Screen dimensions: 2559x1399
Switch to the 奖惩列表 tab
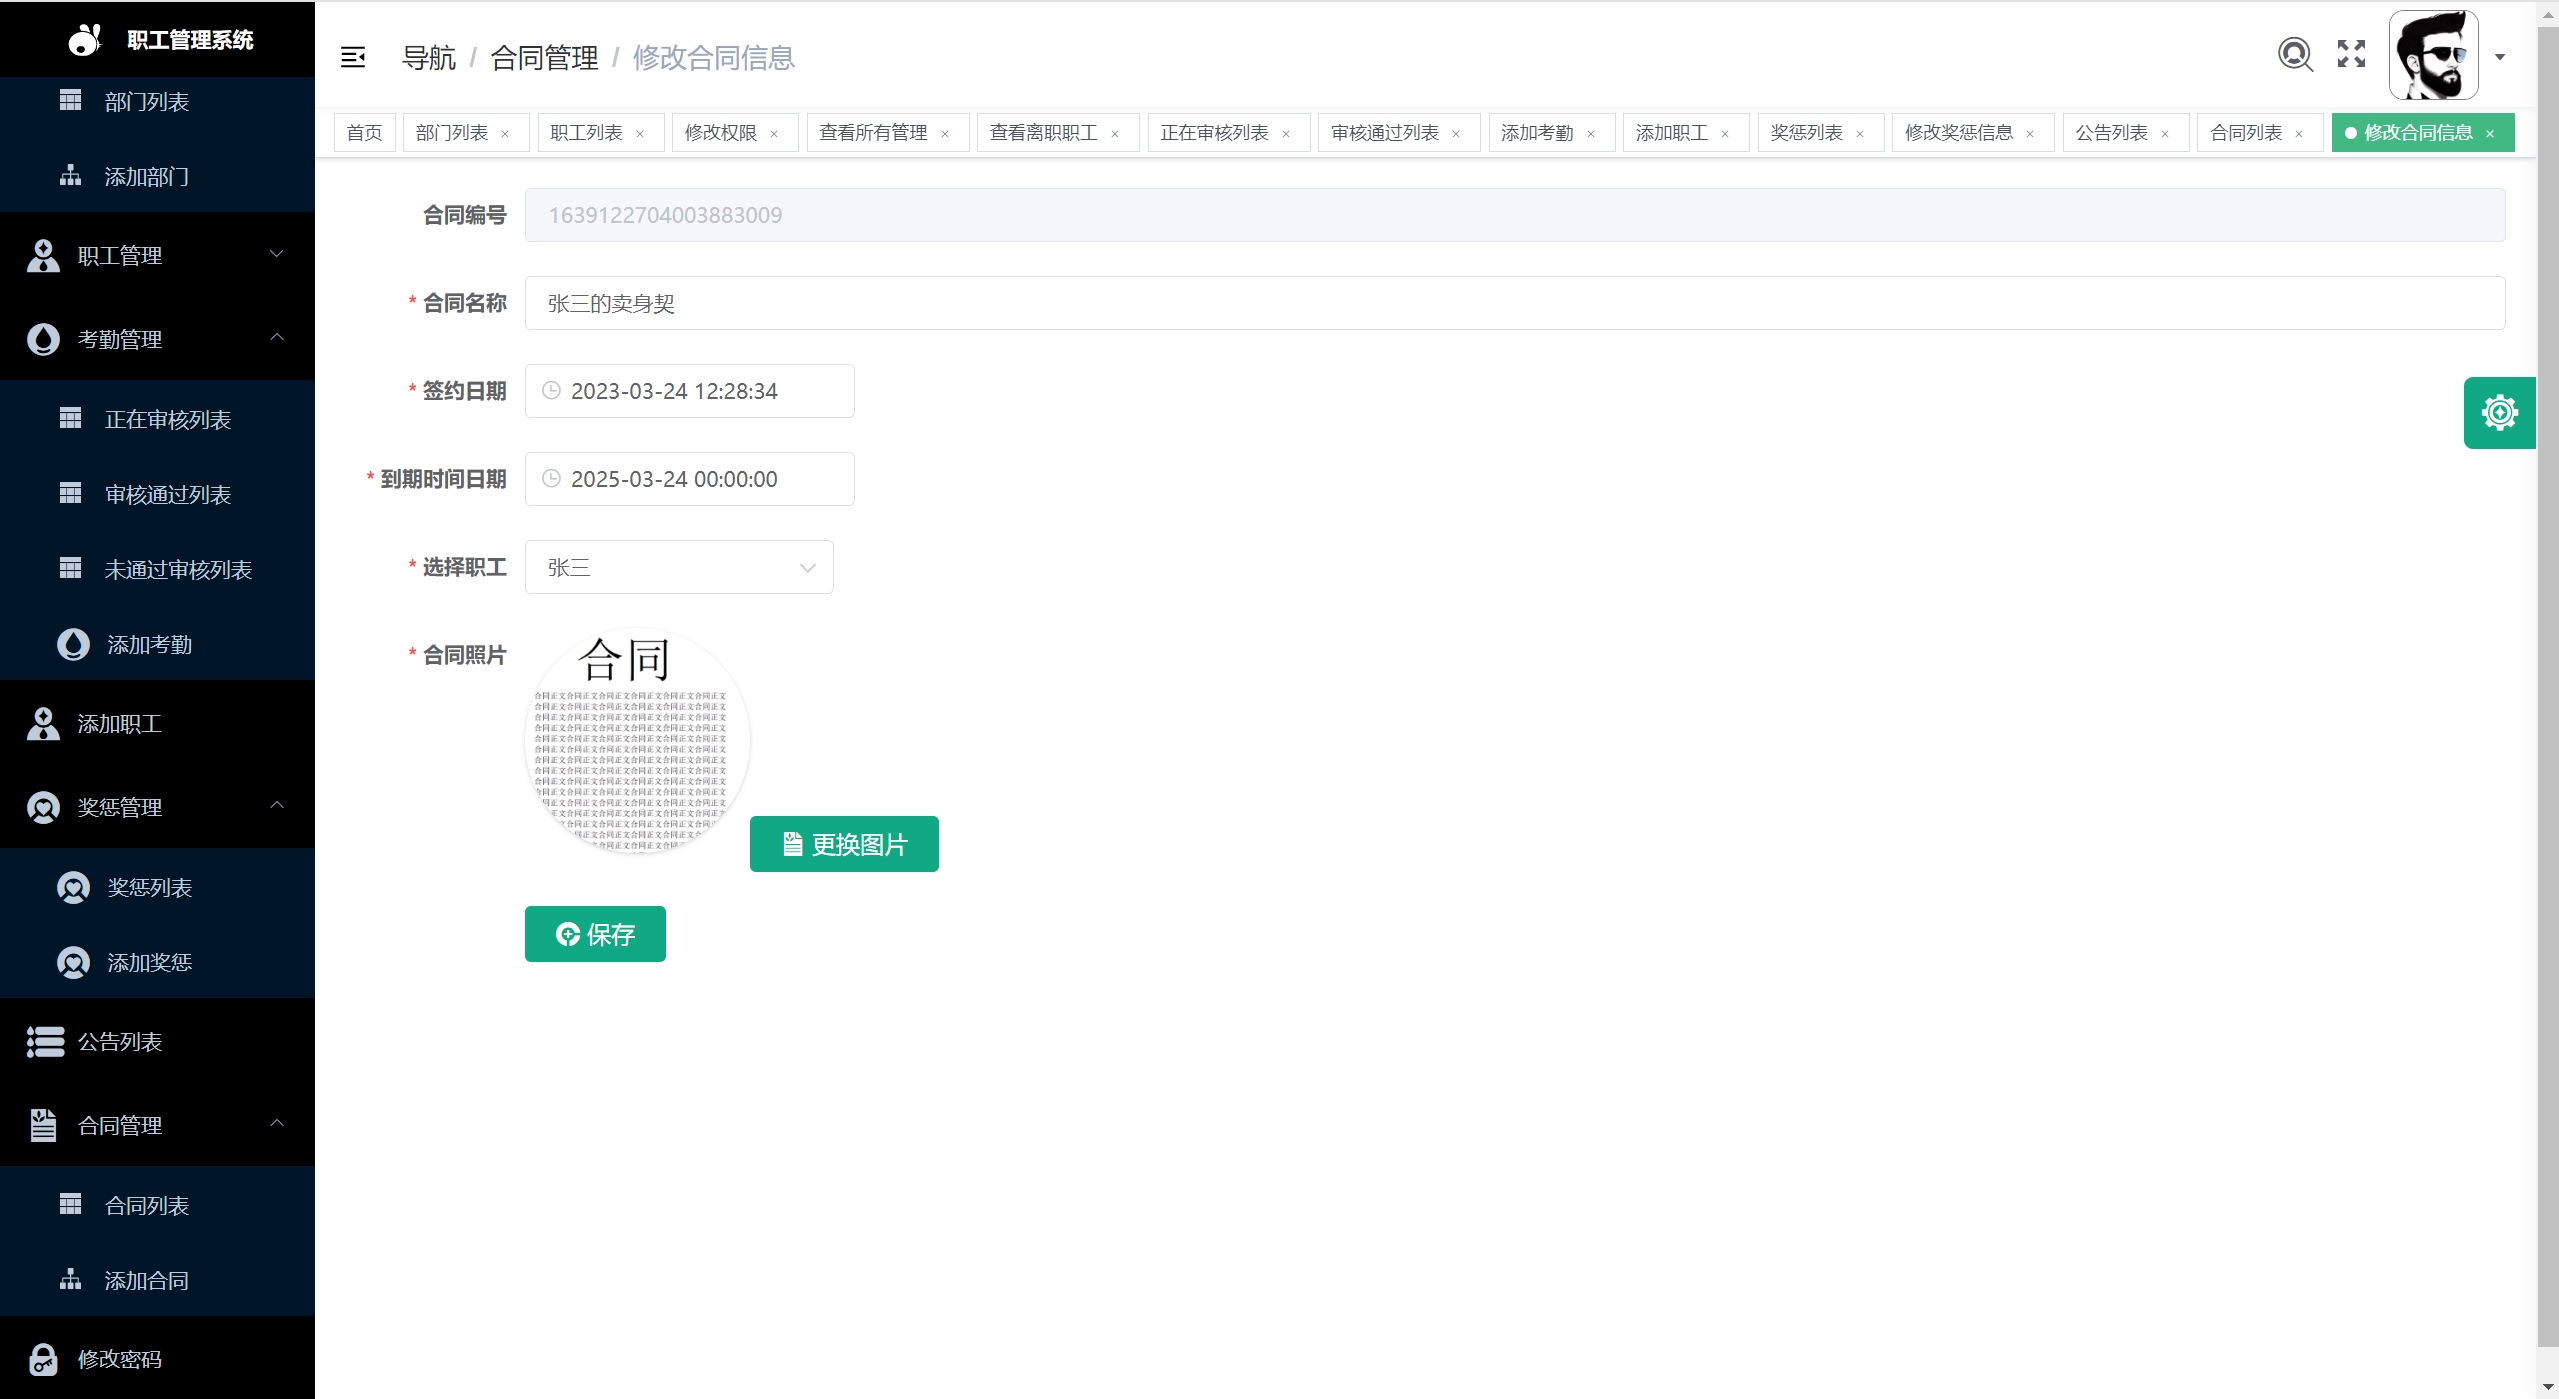[1806, 133]
